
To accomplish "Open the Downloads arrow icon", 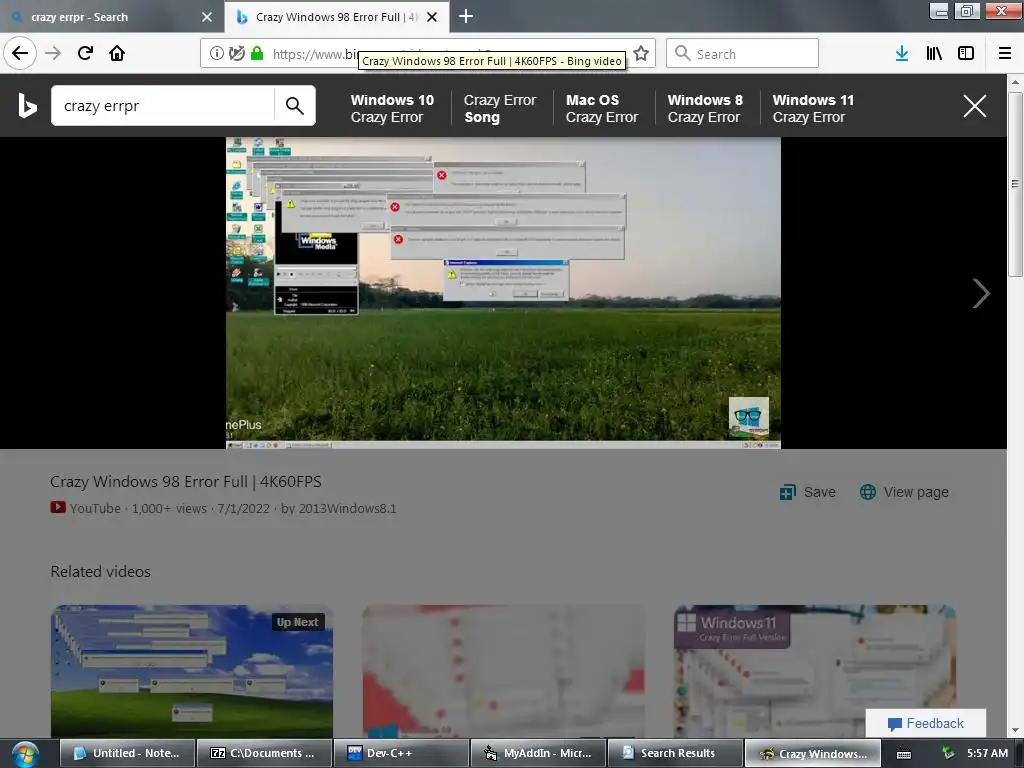I will (x=902, y=54).
